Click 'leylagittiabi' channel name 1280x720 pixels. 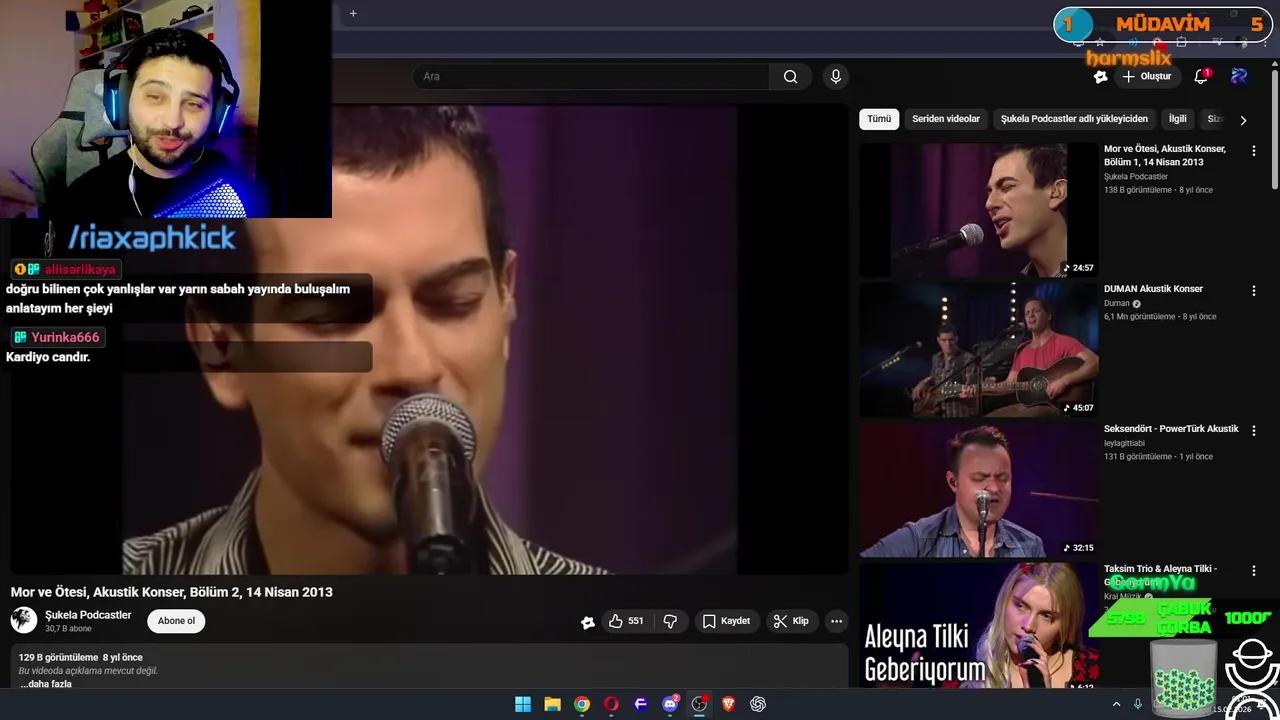click(x=1124, y=443)
